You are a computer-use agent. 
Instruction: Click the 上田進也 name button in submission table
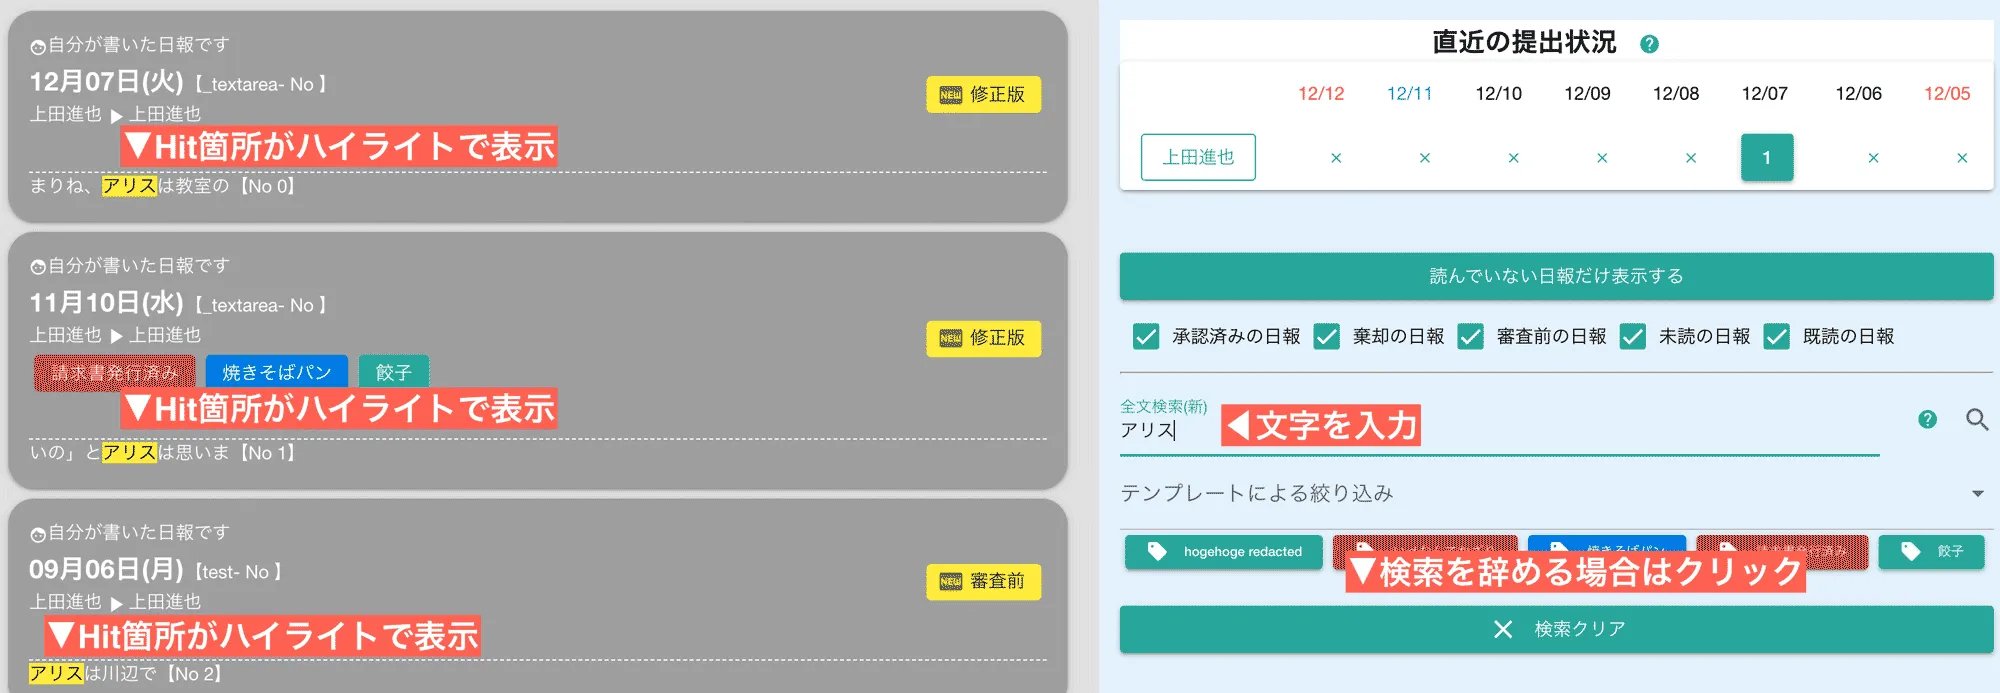click(1198, 157)
